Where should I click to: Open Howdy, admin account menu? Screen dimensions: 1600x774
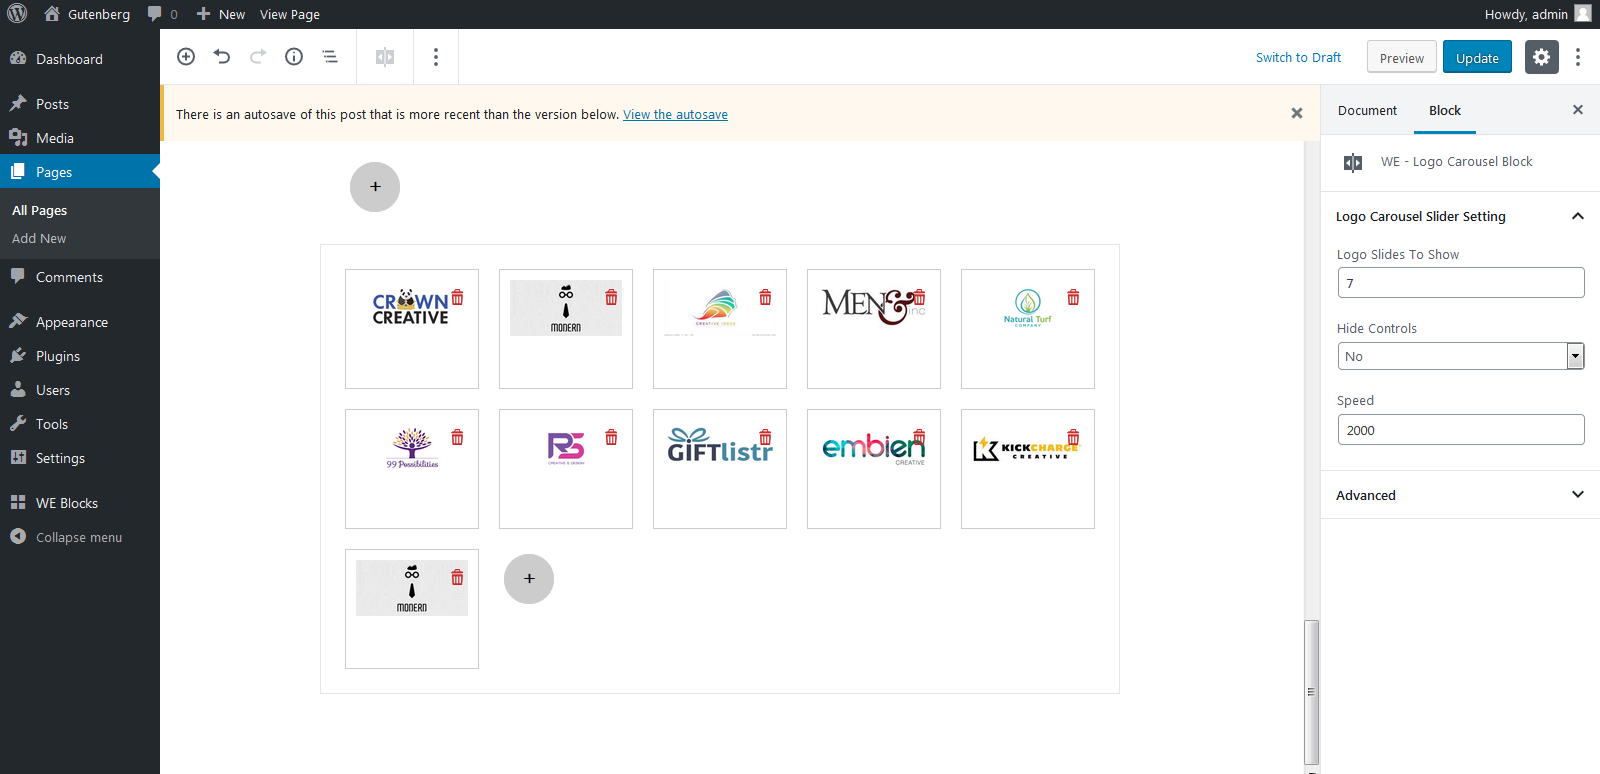pyautogui.click(x=1537, y=14)
